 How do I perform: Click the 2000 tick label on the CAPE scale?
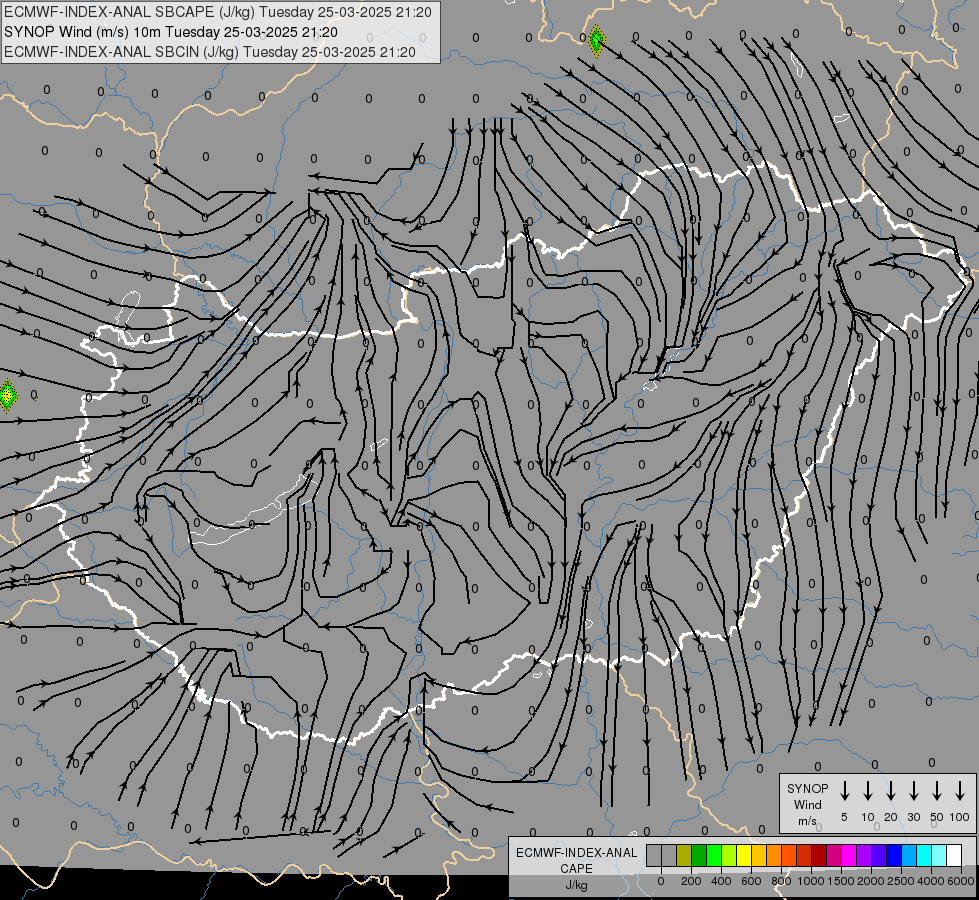pos(871,881)
